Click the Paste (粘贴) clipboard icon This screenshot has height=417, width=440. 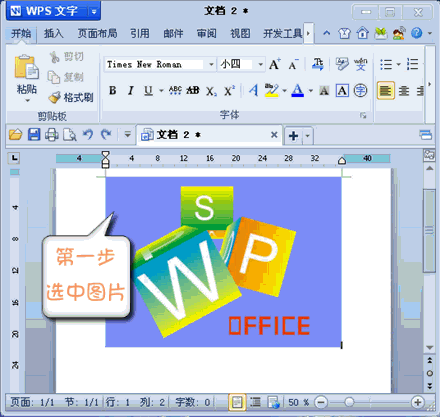[26, 67]
